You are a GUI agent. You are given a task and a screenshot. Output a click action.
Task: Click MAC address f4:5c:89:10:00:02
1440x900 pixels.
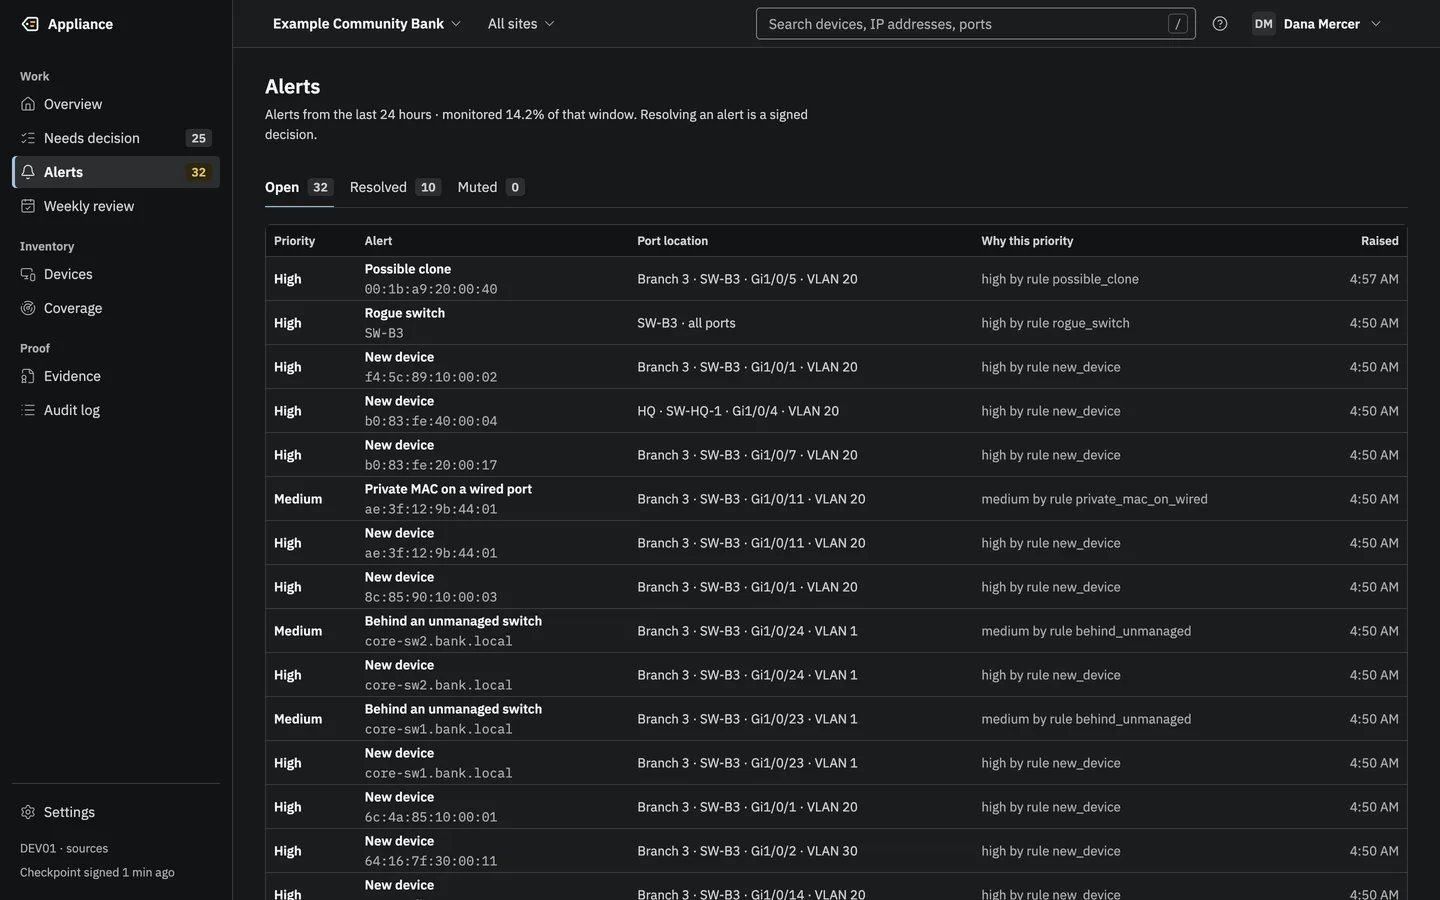coord(431,377)
